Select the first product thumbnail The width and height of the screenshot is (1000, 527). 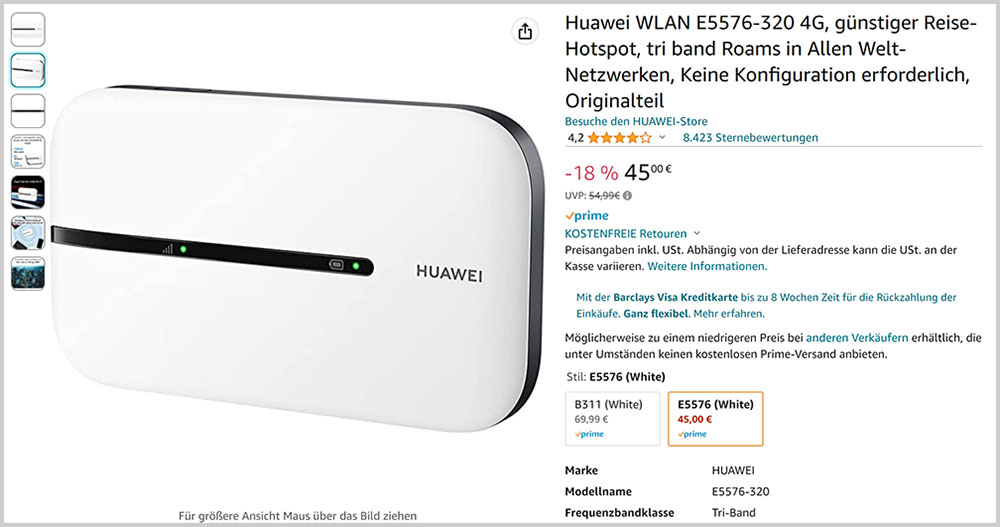(x=28, y=29)
